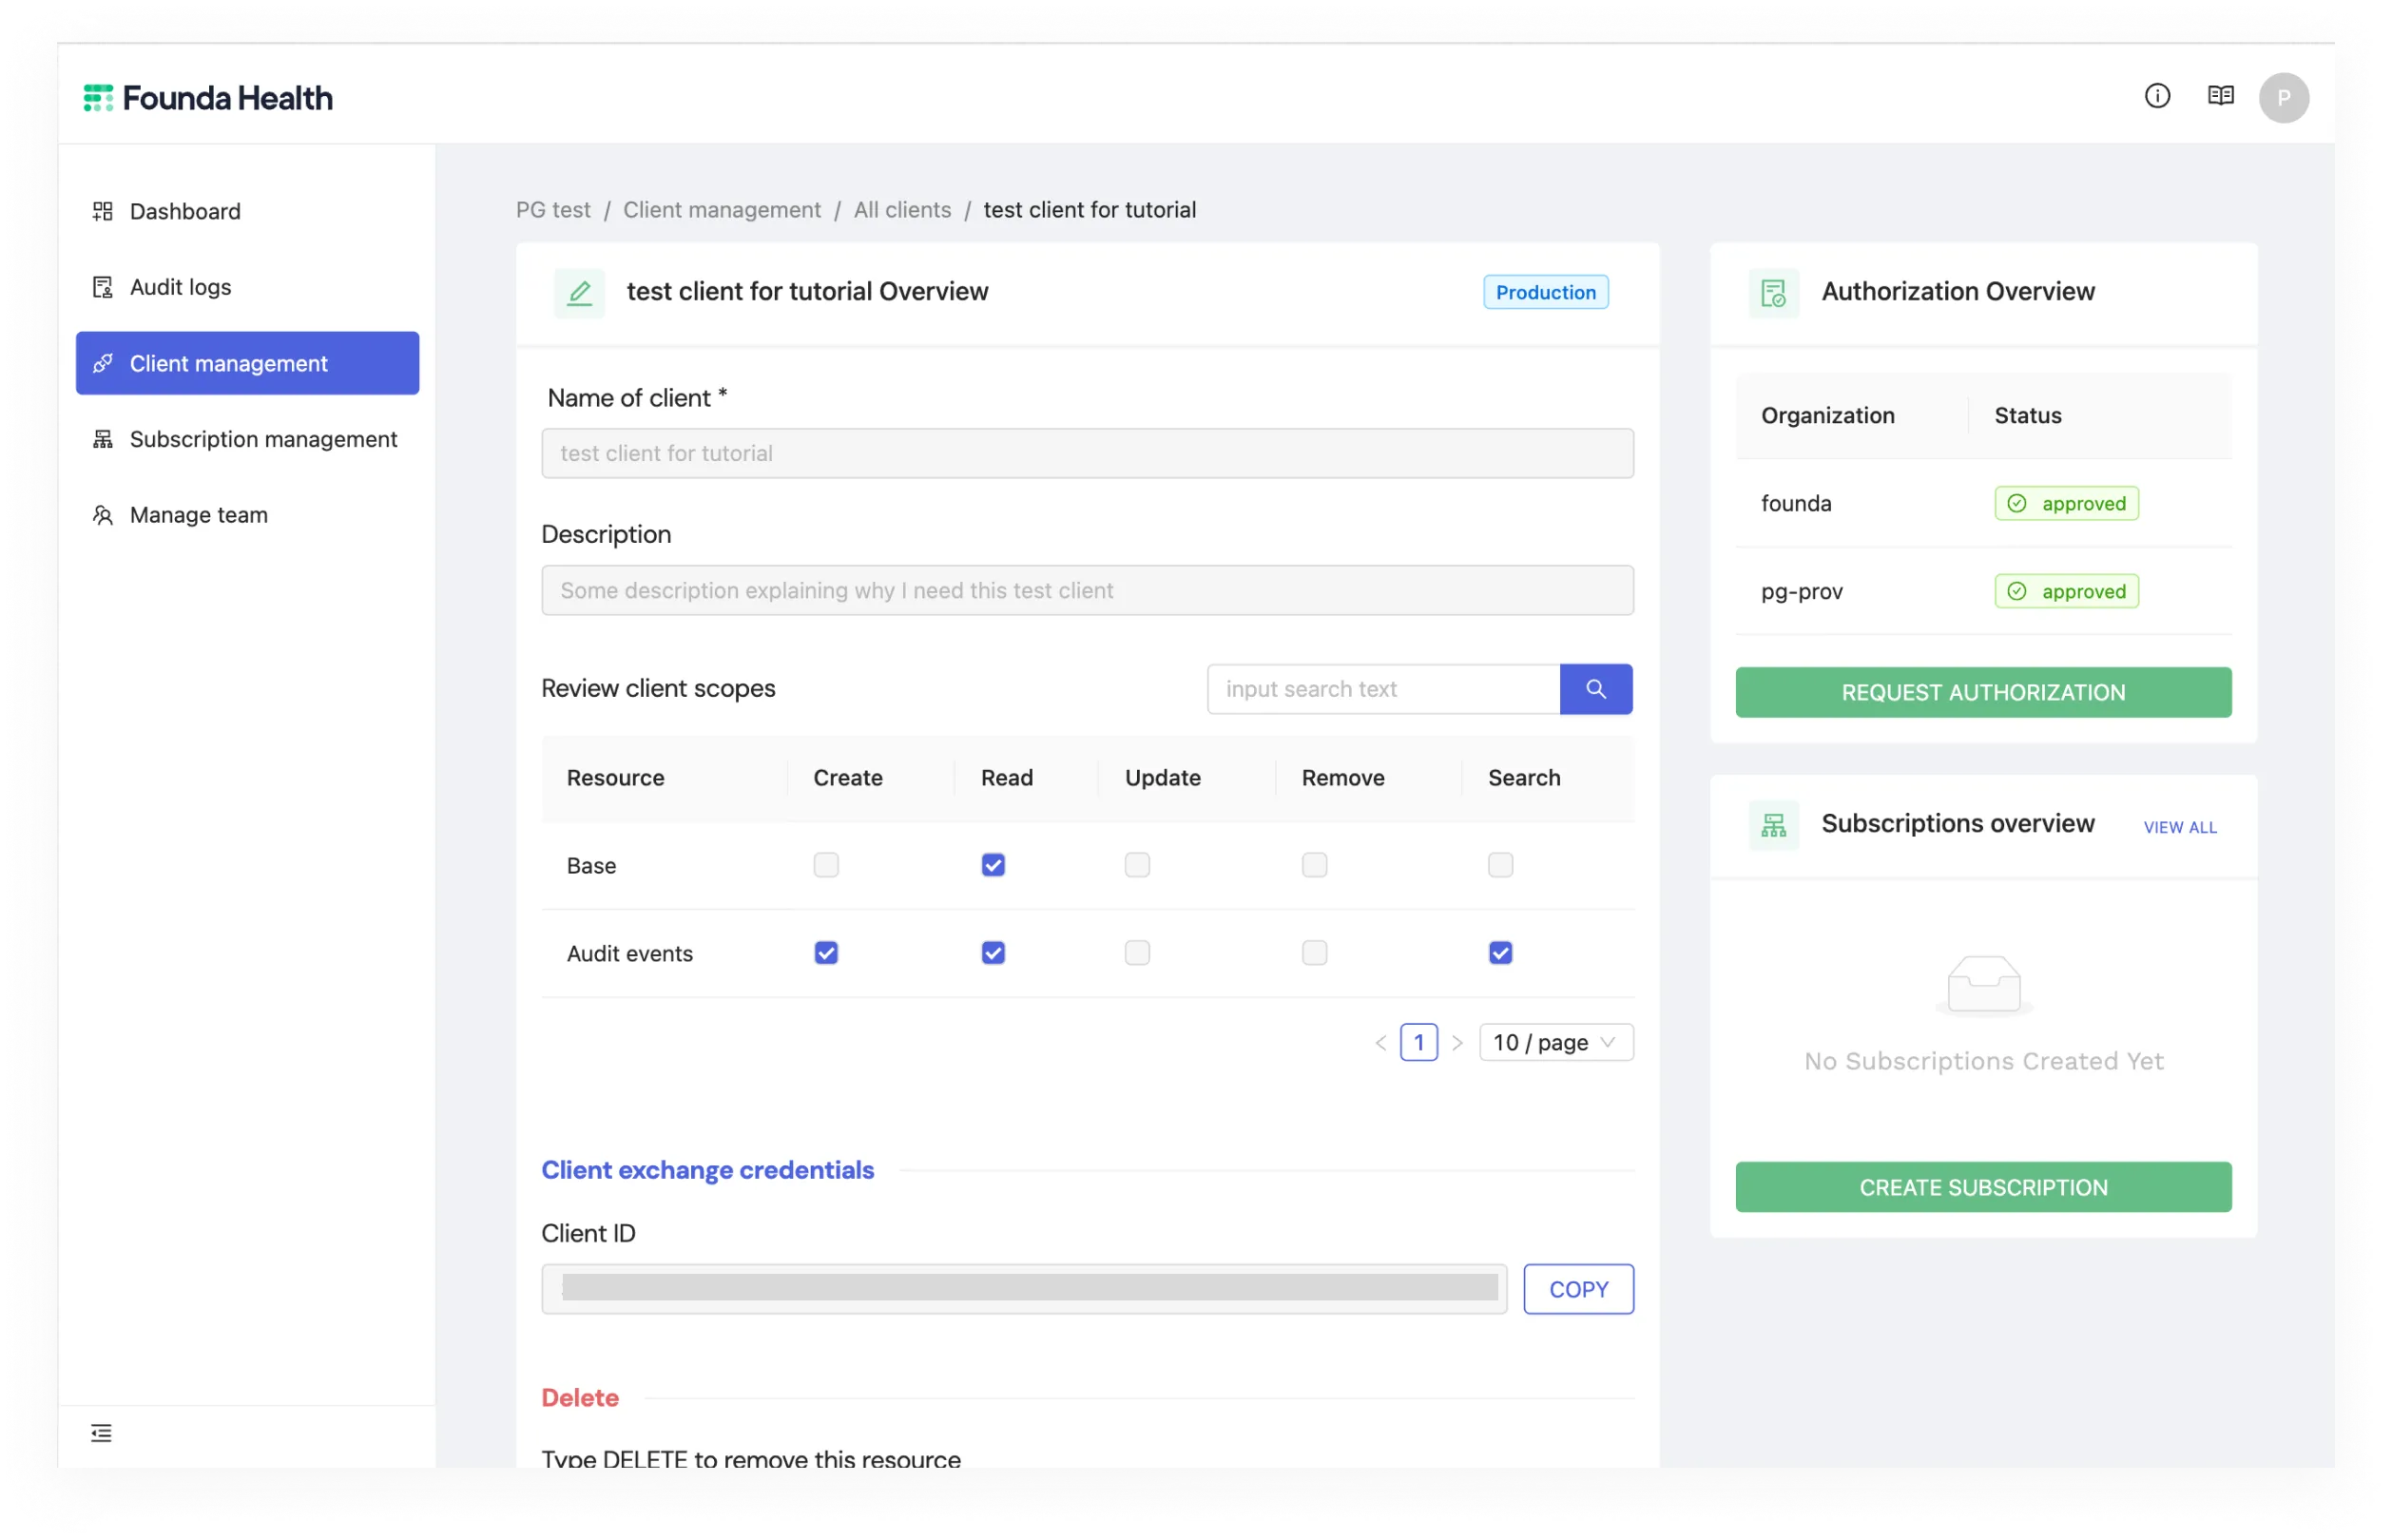The width and height of the screenshot is (2392, 1540).
Task: Click REQUEST AUTHORIZATION button
Action: (x=1983, y=693)
